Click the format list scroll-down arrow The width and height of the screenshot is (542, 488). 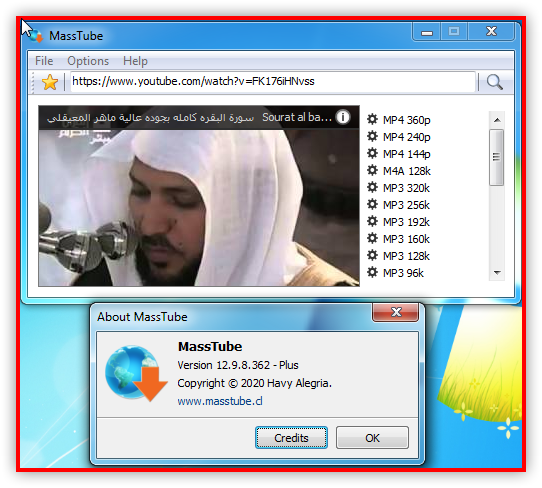pos(497,273)
